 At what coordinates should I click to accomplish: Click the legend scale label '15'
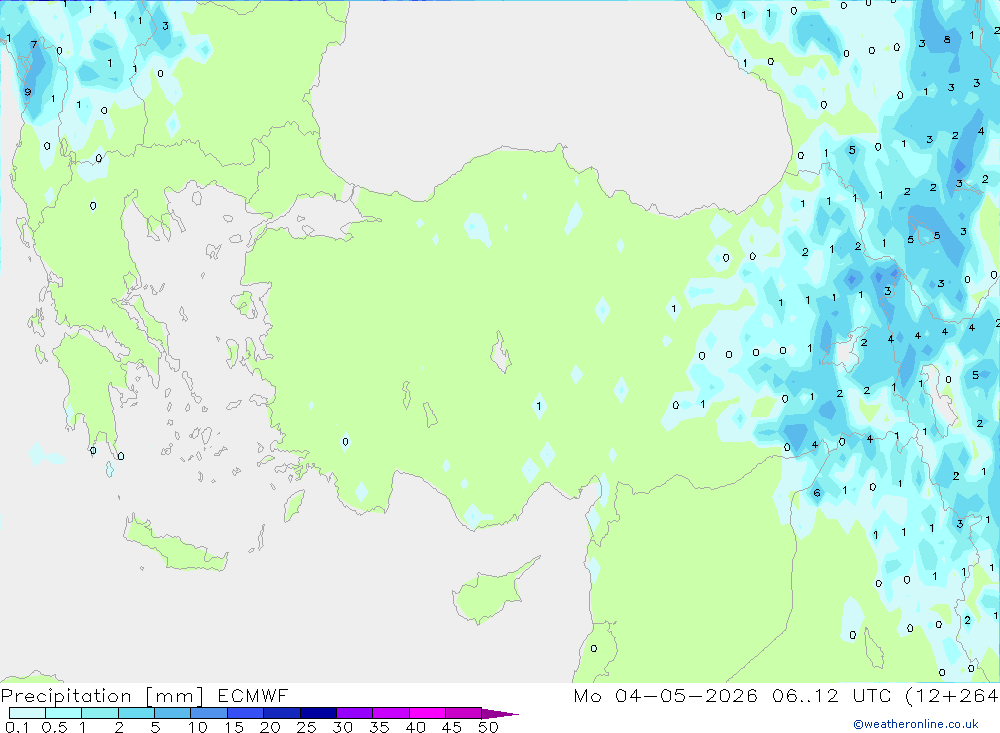233,727
